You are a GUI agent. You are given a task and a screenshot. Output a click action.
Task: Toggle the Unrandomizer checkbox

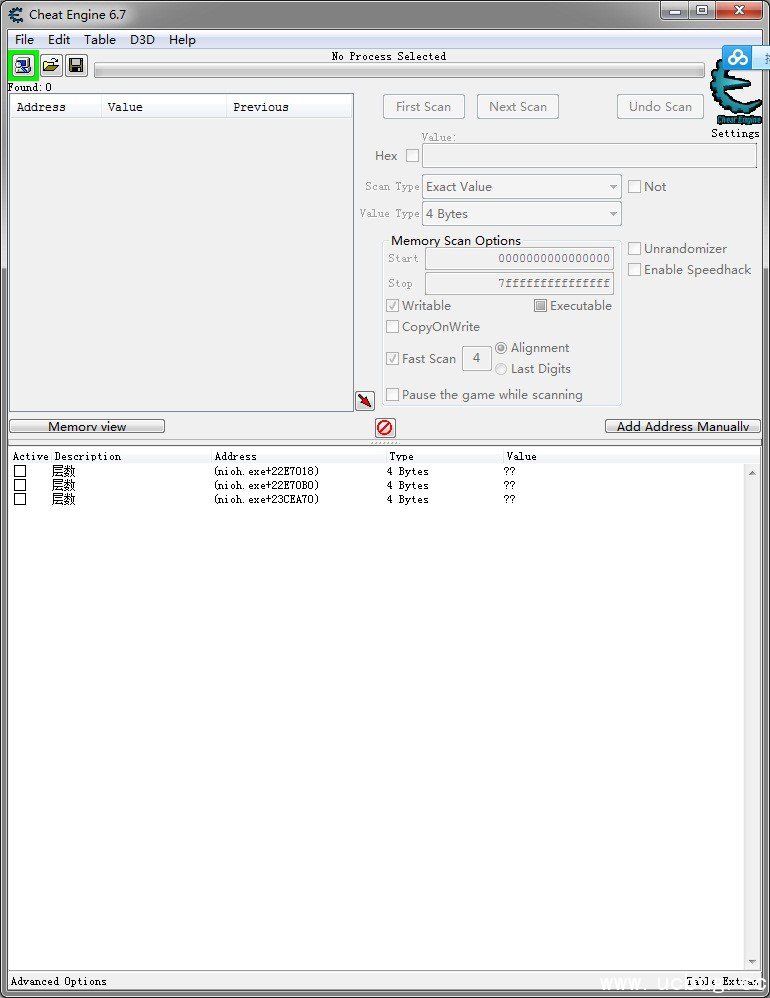click(x=634, y=249)
